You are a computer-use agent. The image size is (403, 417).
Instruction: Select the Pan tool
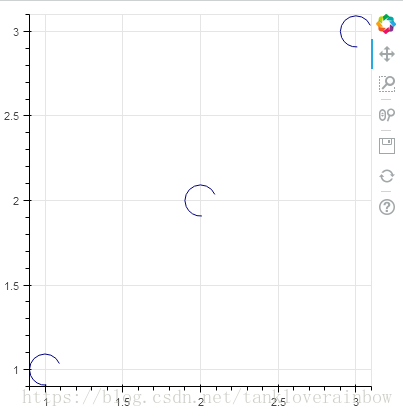(387, 54)
